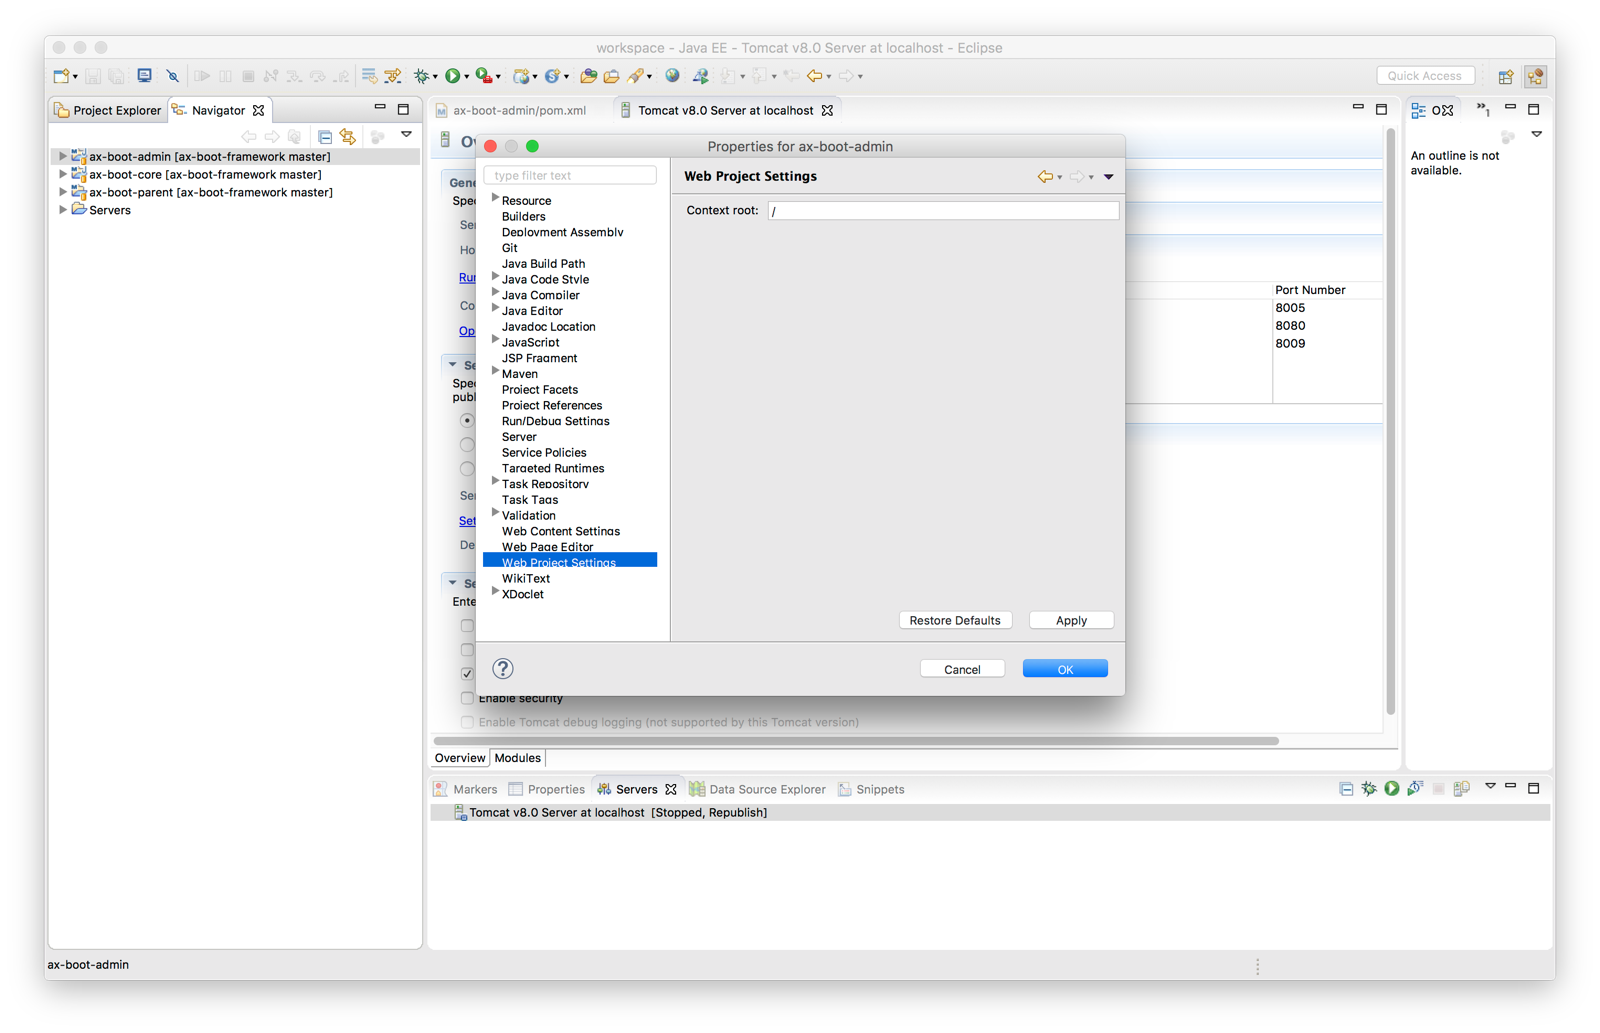
Task: Click the Context root text field
Action: pyautogui.click(x=943, y=211)
